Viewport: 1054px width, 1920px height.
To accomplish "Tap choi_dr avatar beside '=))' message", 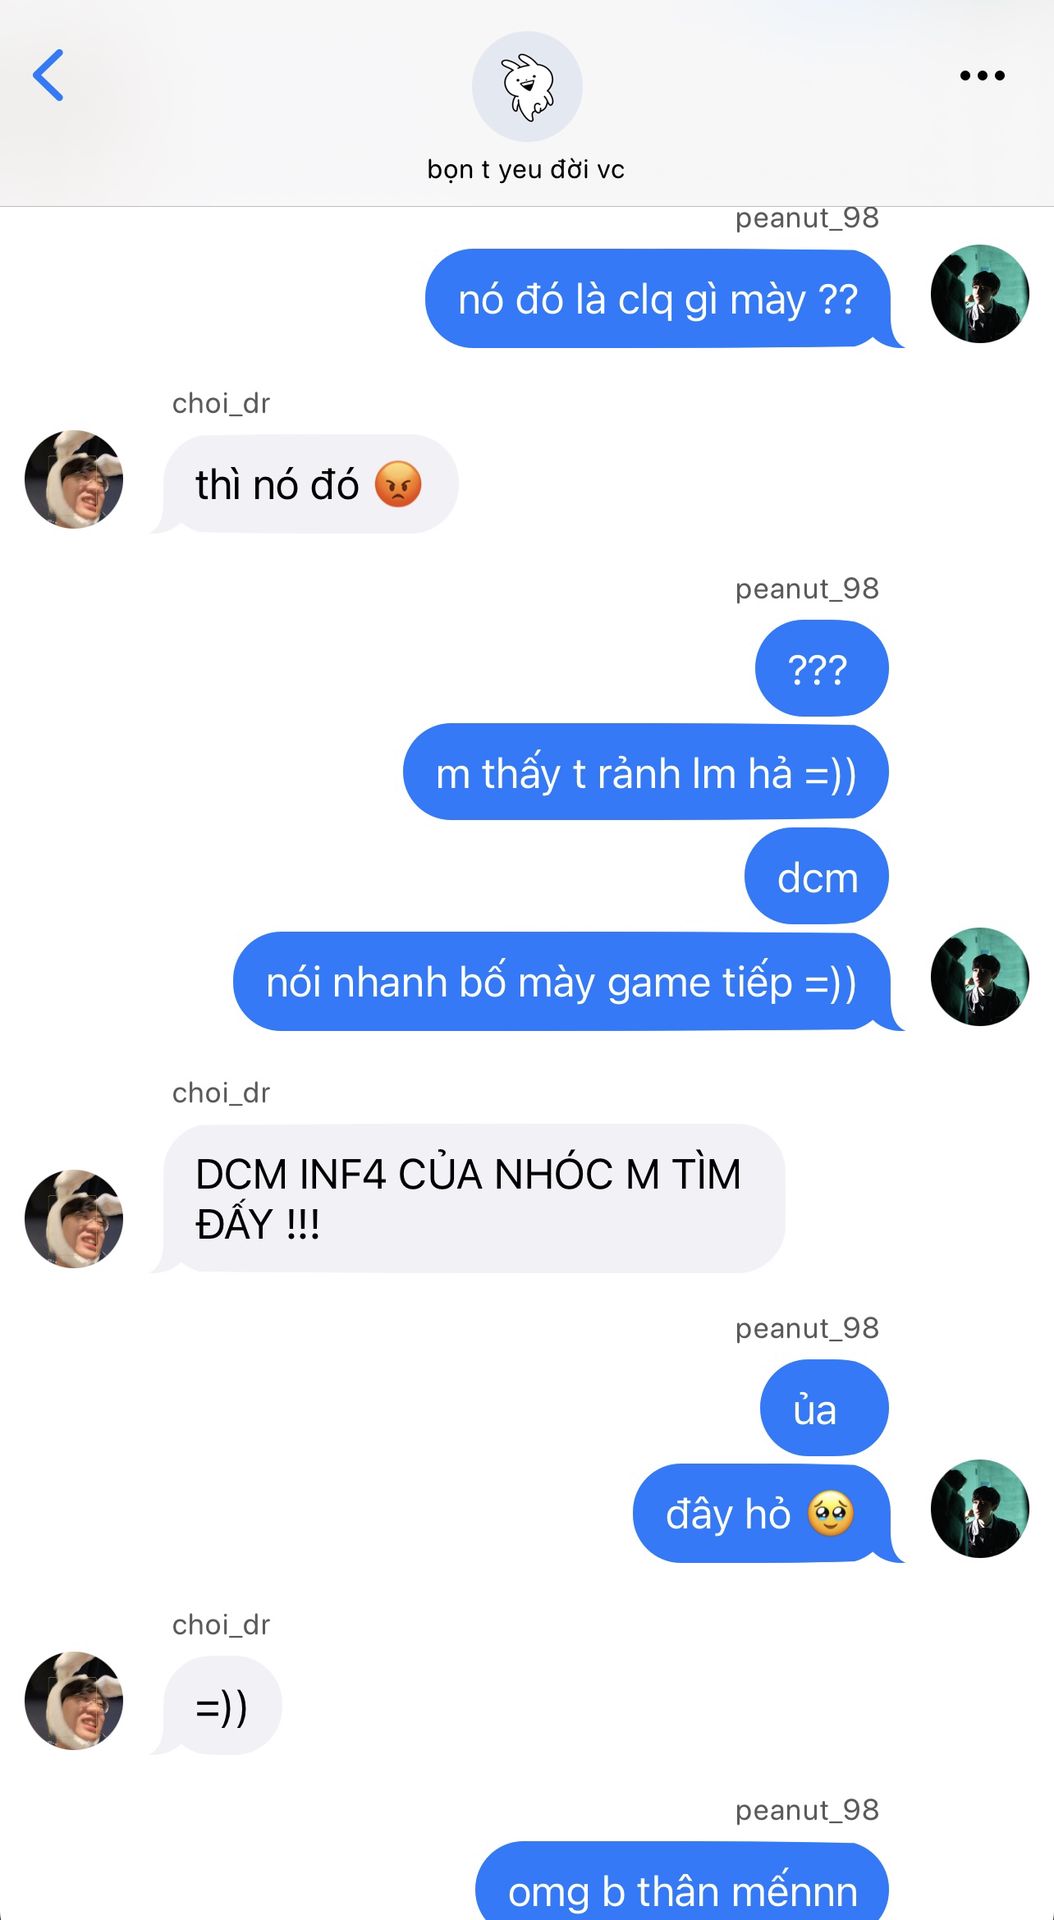I will [74, 1701].
